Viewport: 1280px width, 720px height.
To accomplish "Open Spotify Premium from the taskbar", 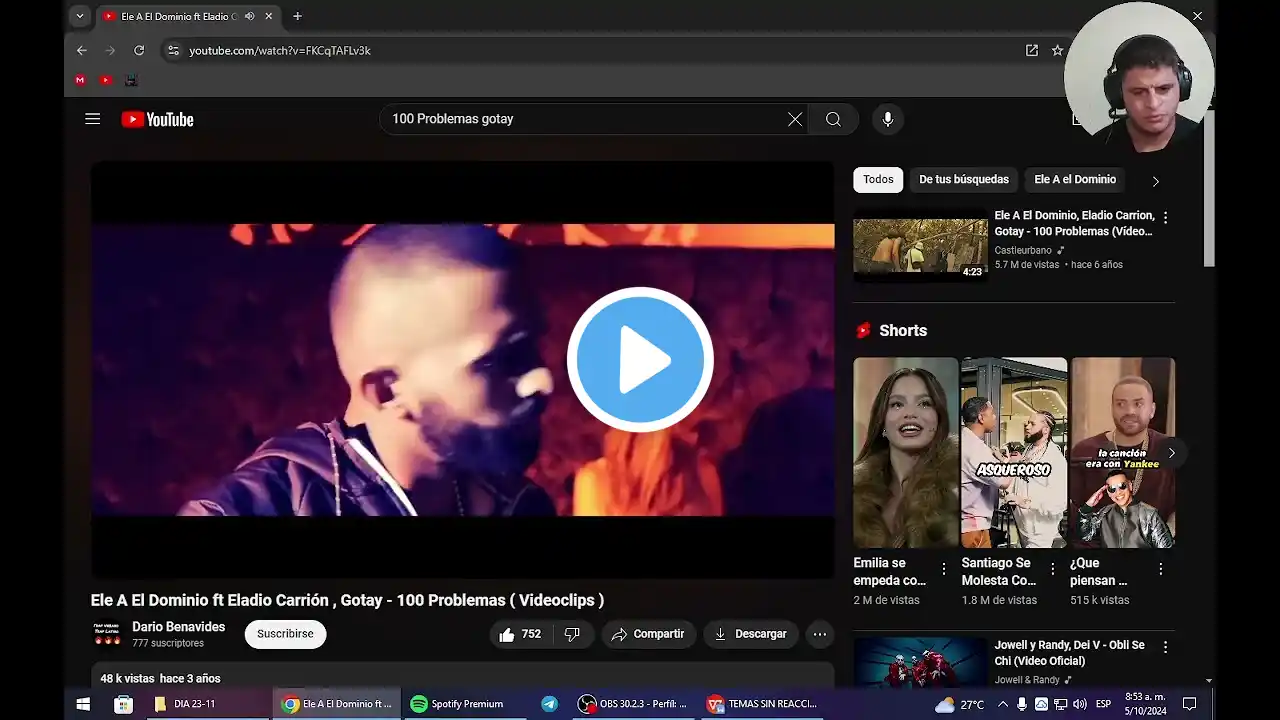I will [x=458, y=704].
